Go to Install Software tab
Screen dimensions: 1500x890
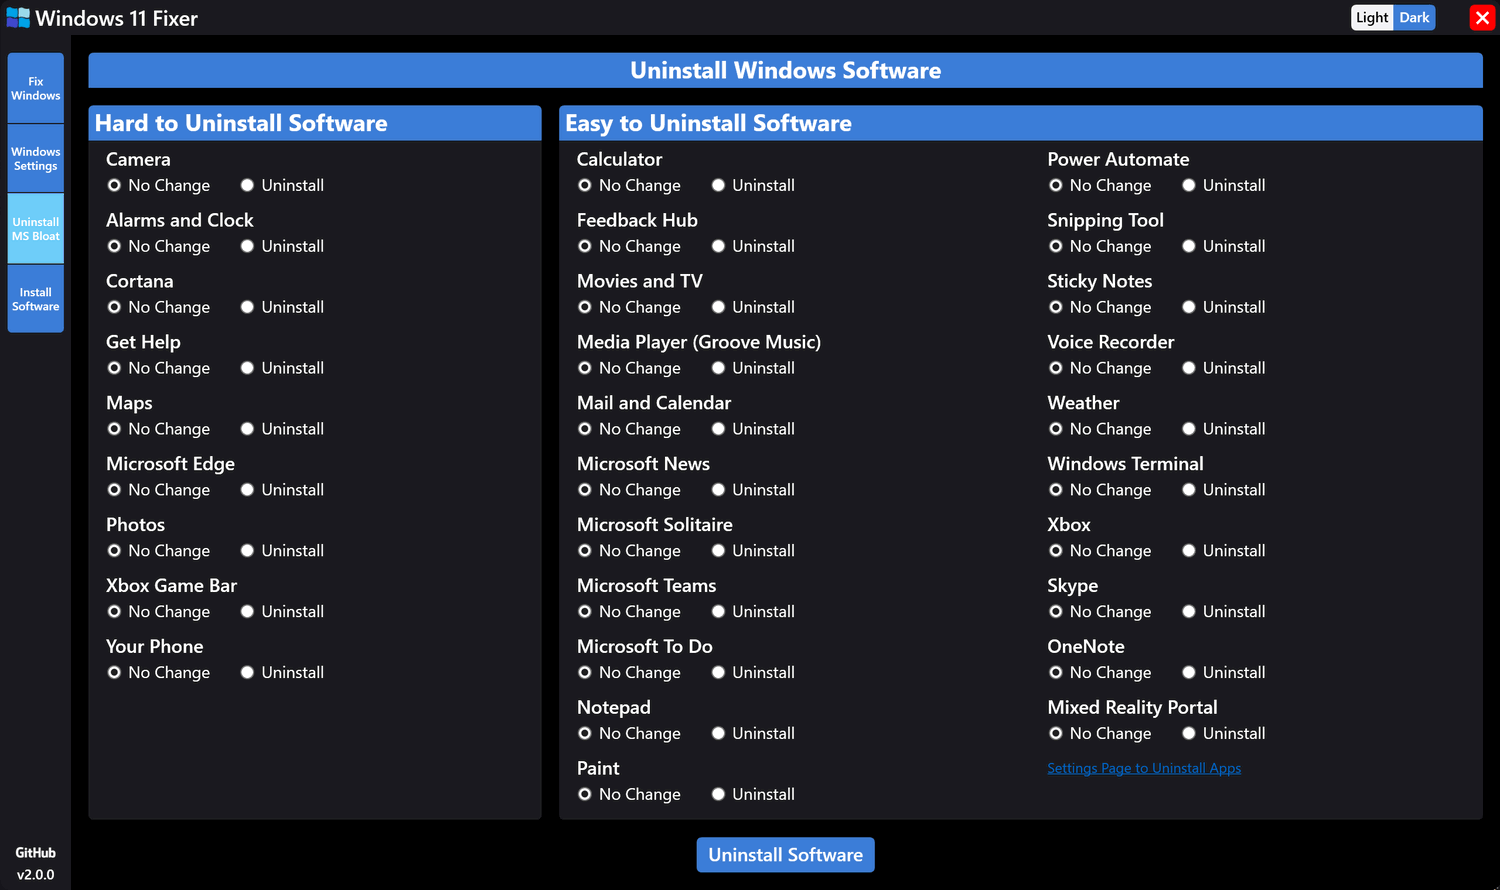coord(36,299)
